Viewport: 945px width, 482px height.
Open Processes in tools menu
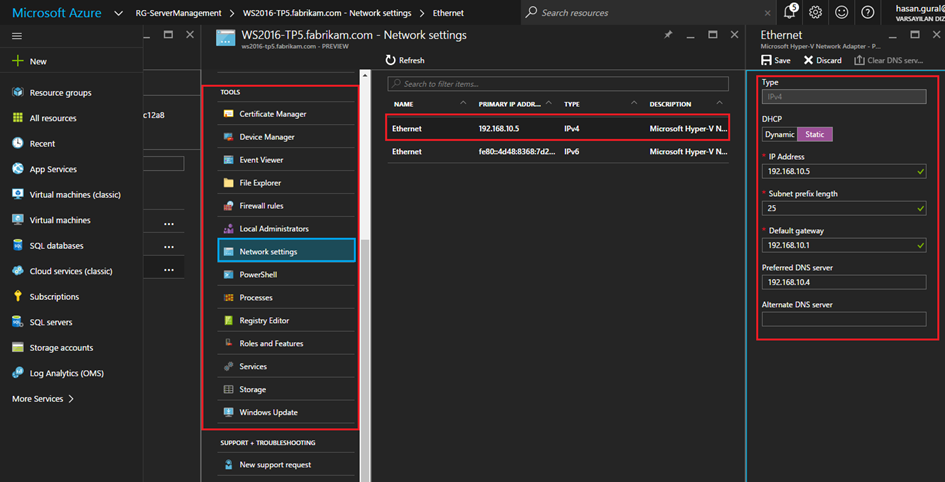click(x=286, y=298)
